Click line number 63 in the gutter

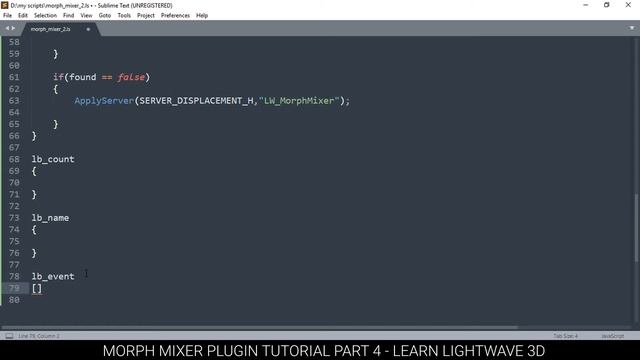click(x=14, y=101)
